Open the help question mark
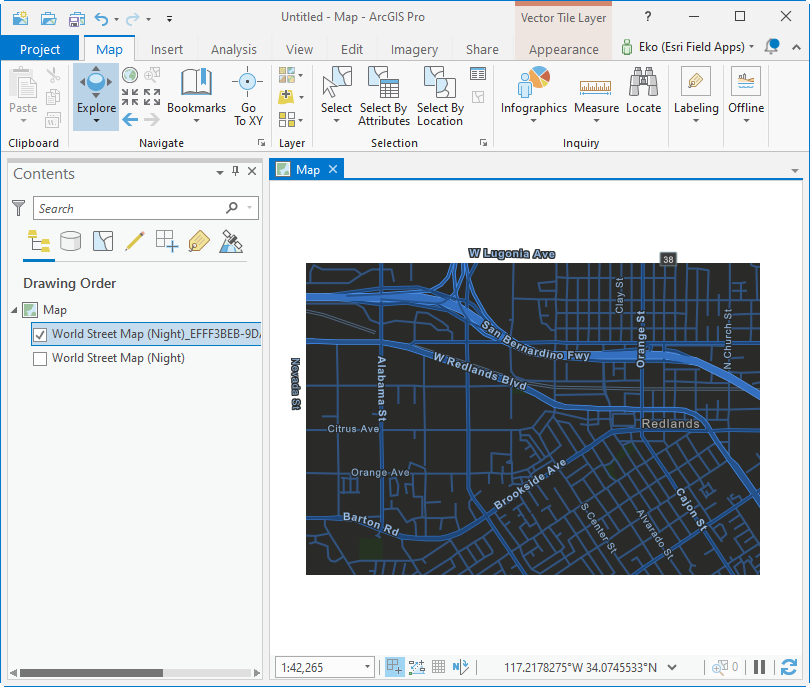Screen dimensions: 810x687 coord(648,17)
